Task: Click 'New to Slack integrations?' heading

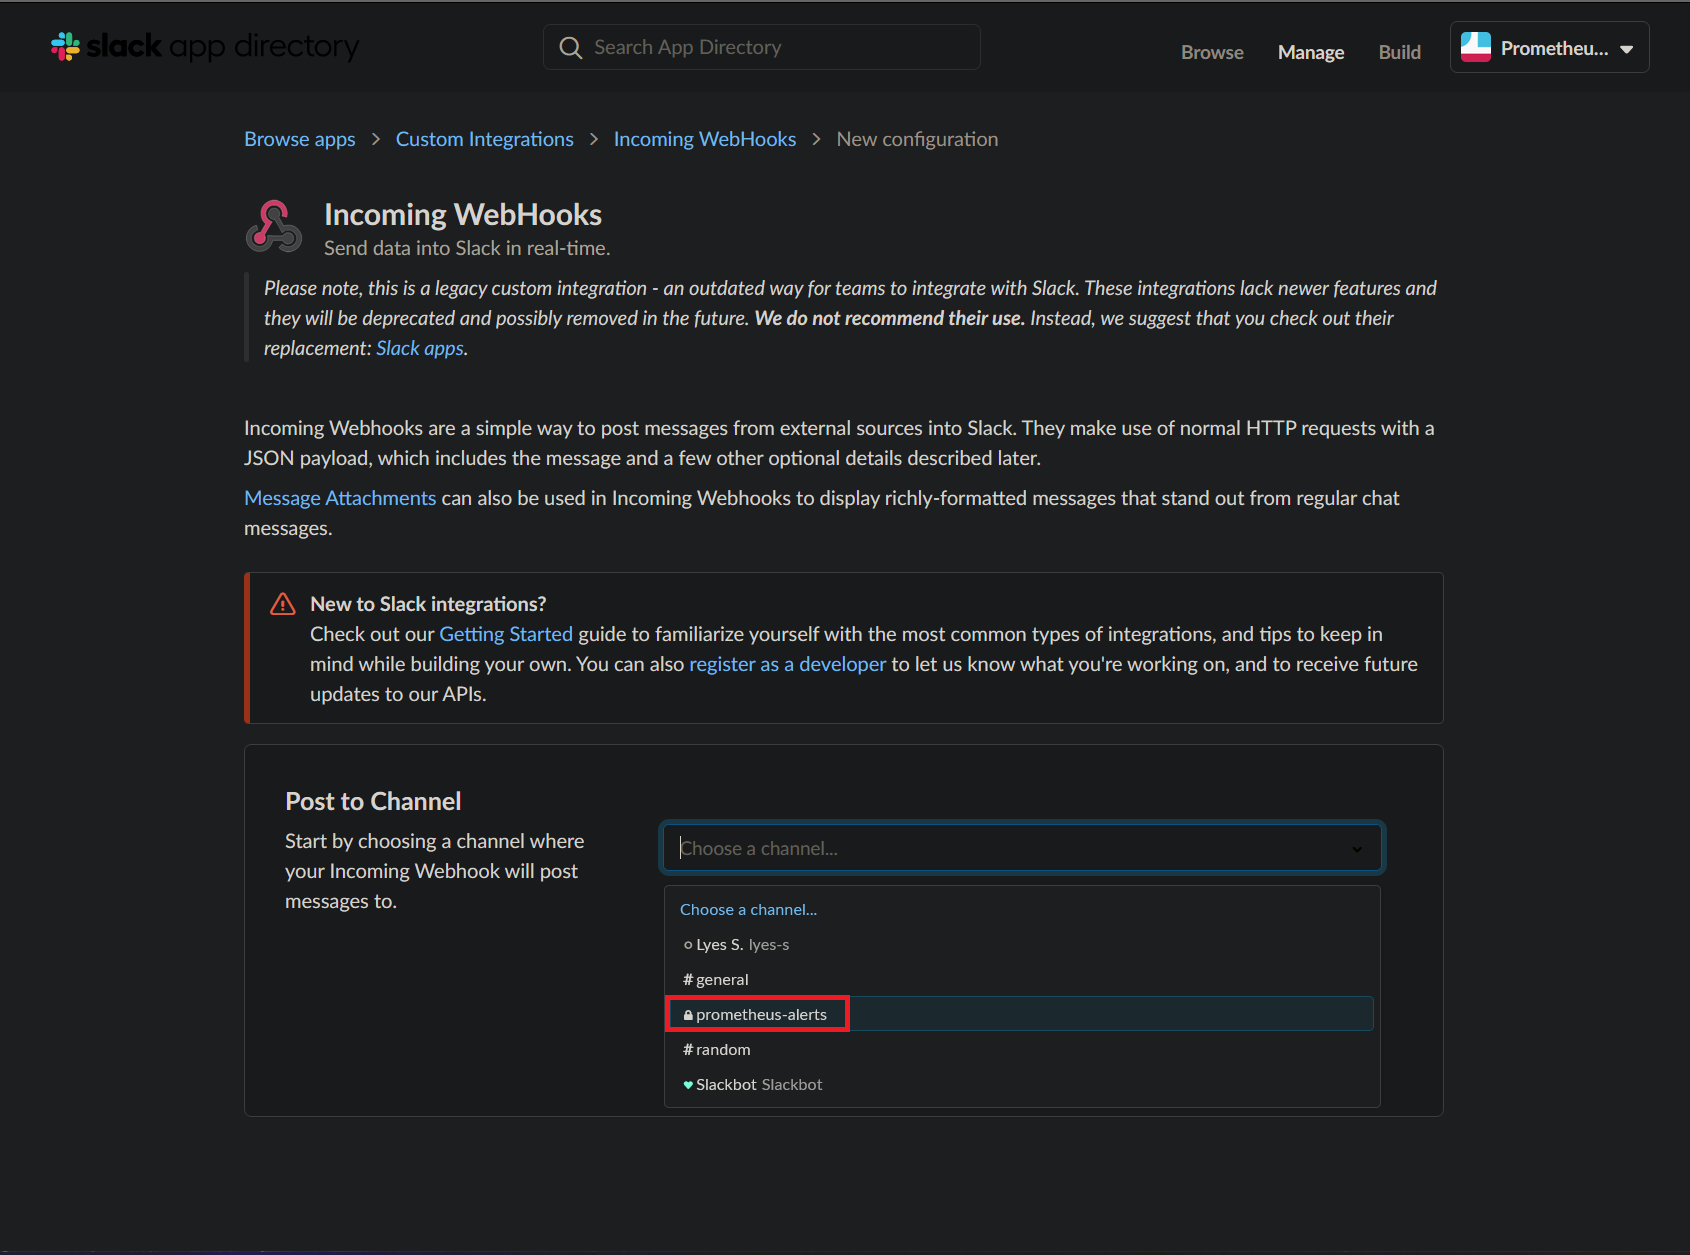Action: coord(428,604)
